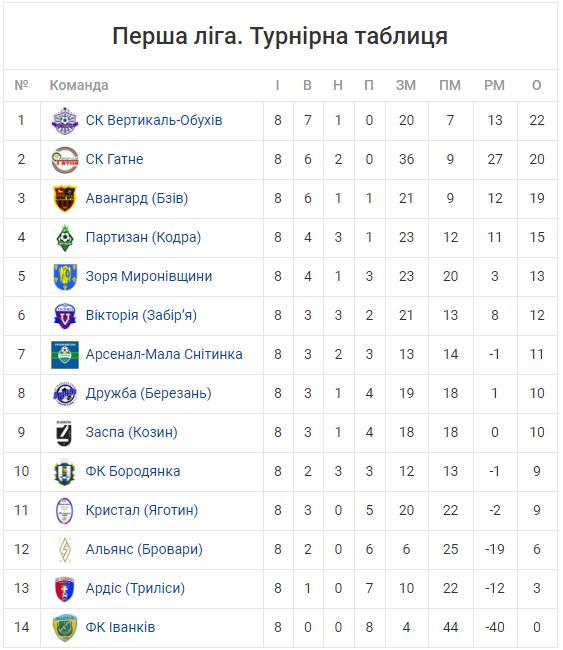Click the СК Вертикаль-Обухів team logo
This screenshot has width=563, height=650.
coord(65,121)
